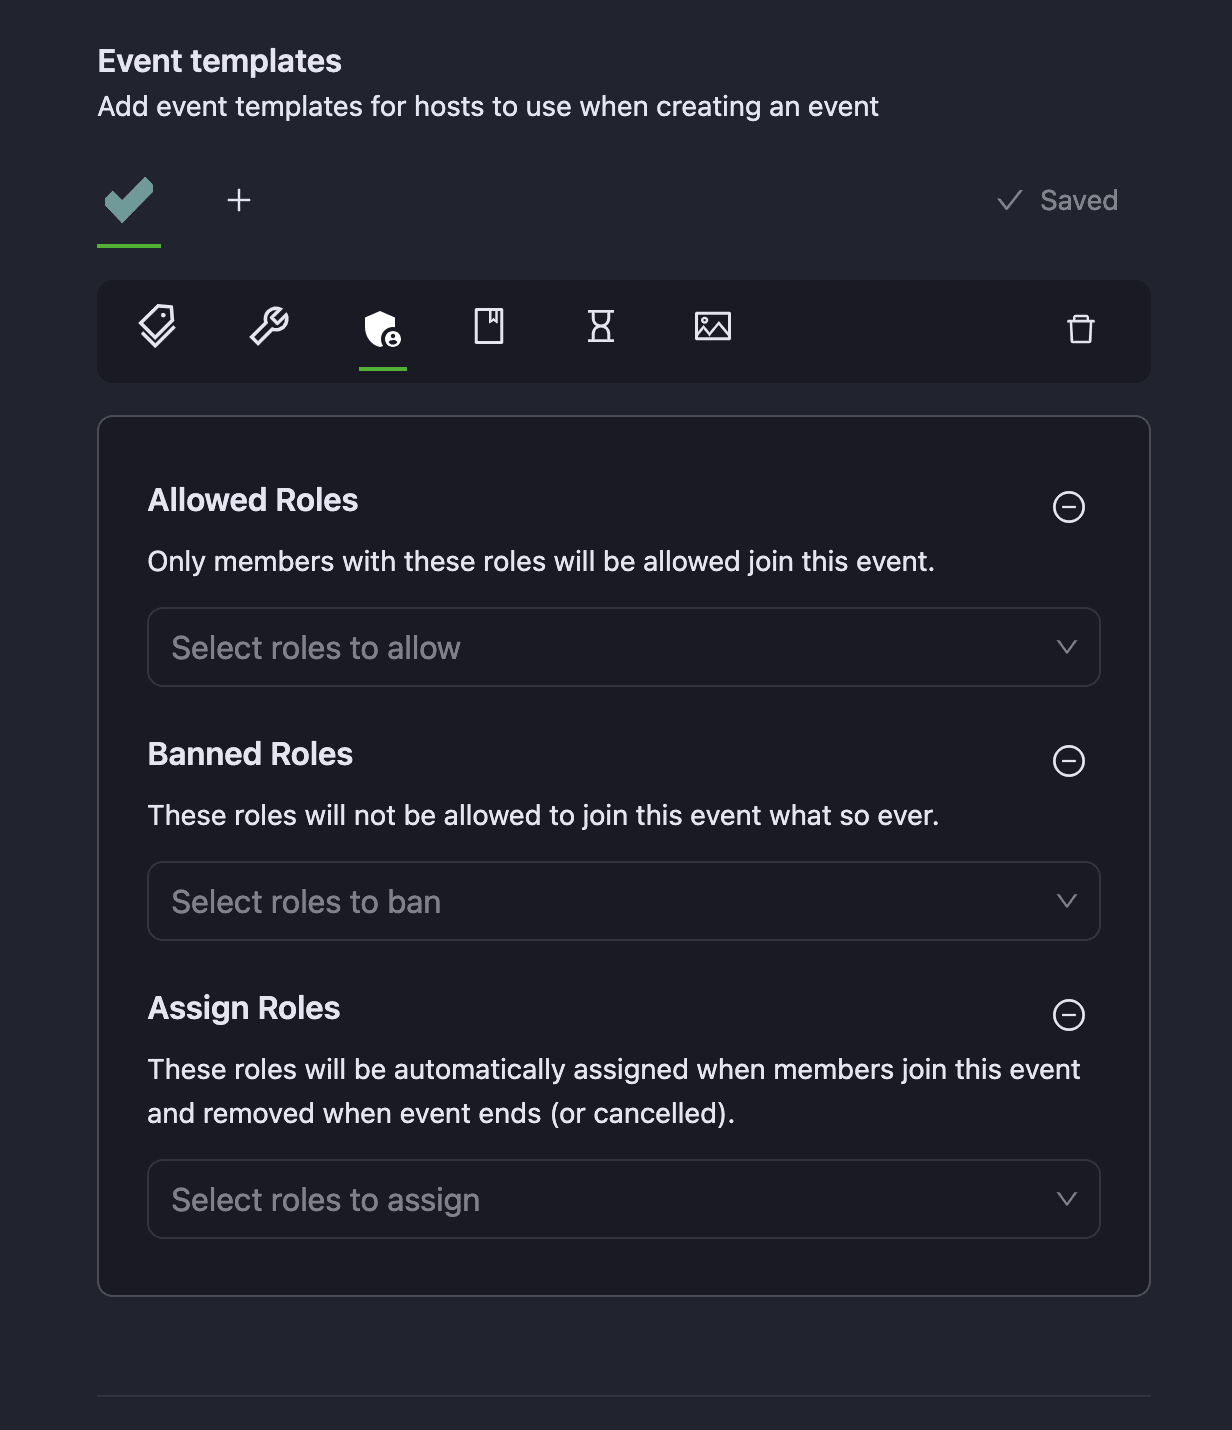Click the Saved status indicator
1232x1430 pixels.
tap(1058, 201)
